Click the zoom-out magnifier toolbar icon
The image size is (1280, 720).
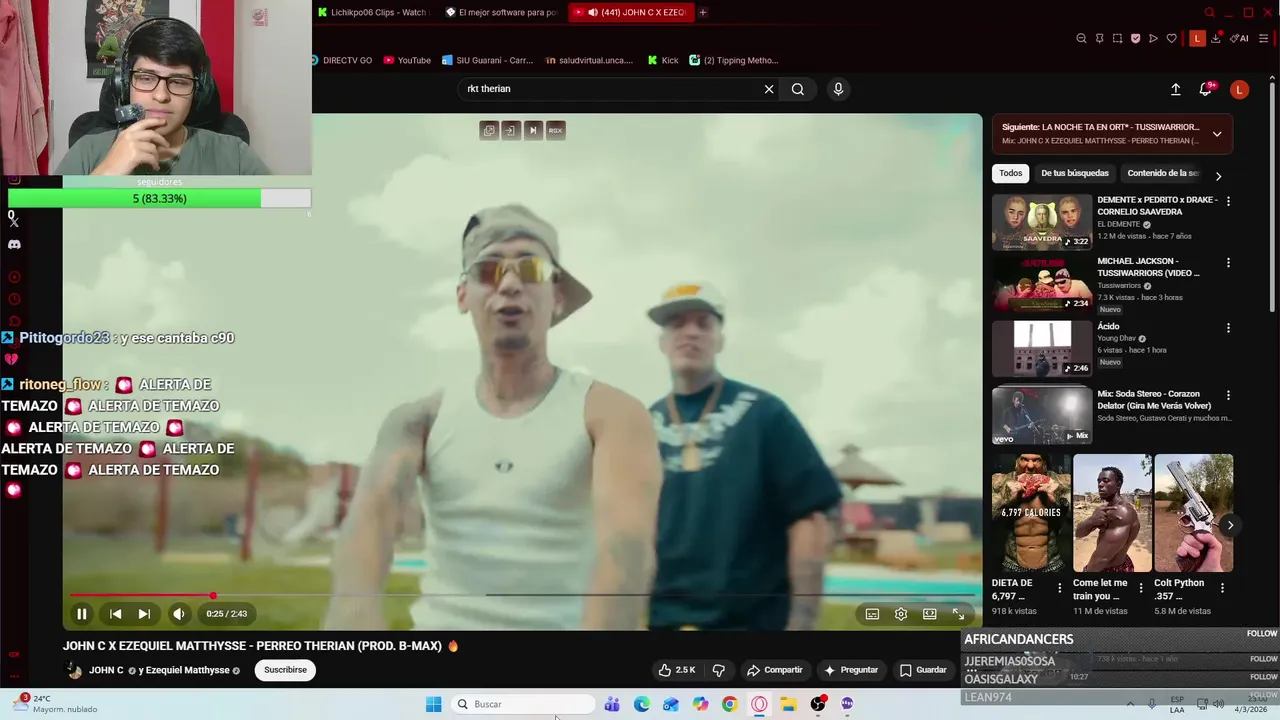[1081, 38]
